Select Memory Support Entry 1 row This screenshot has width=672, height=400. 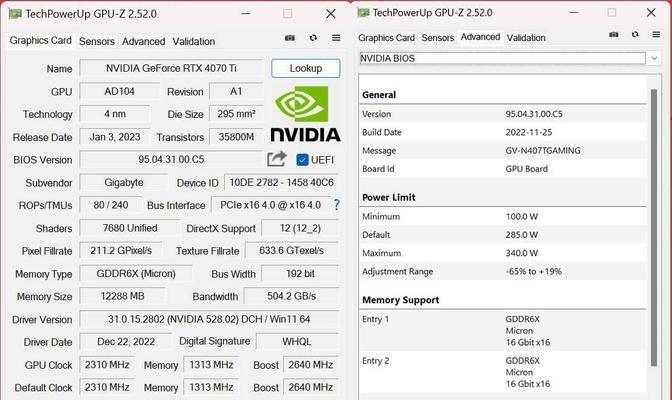503,331
